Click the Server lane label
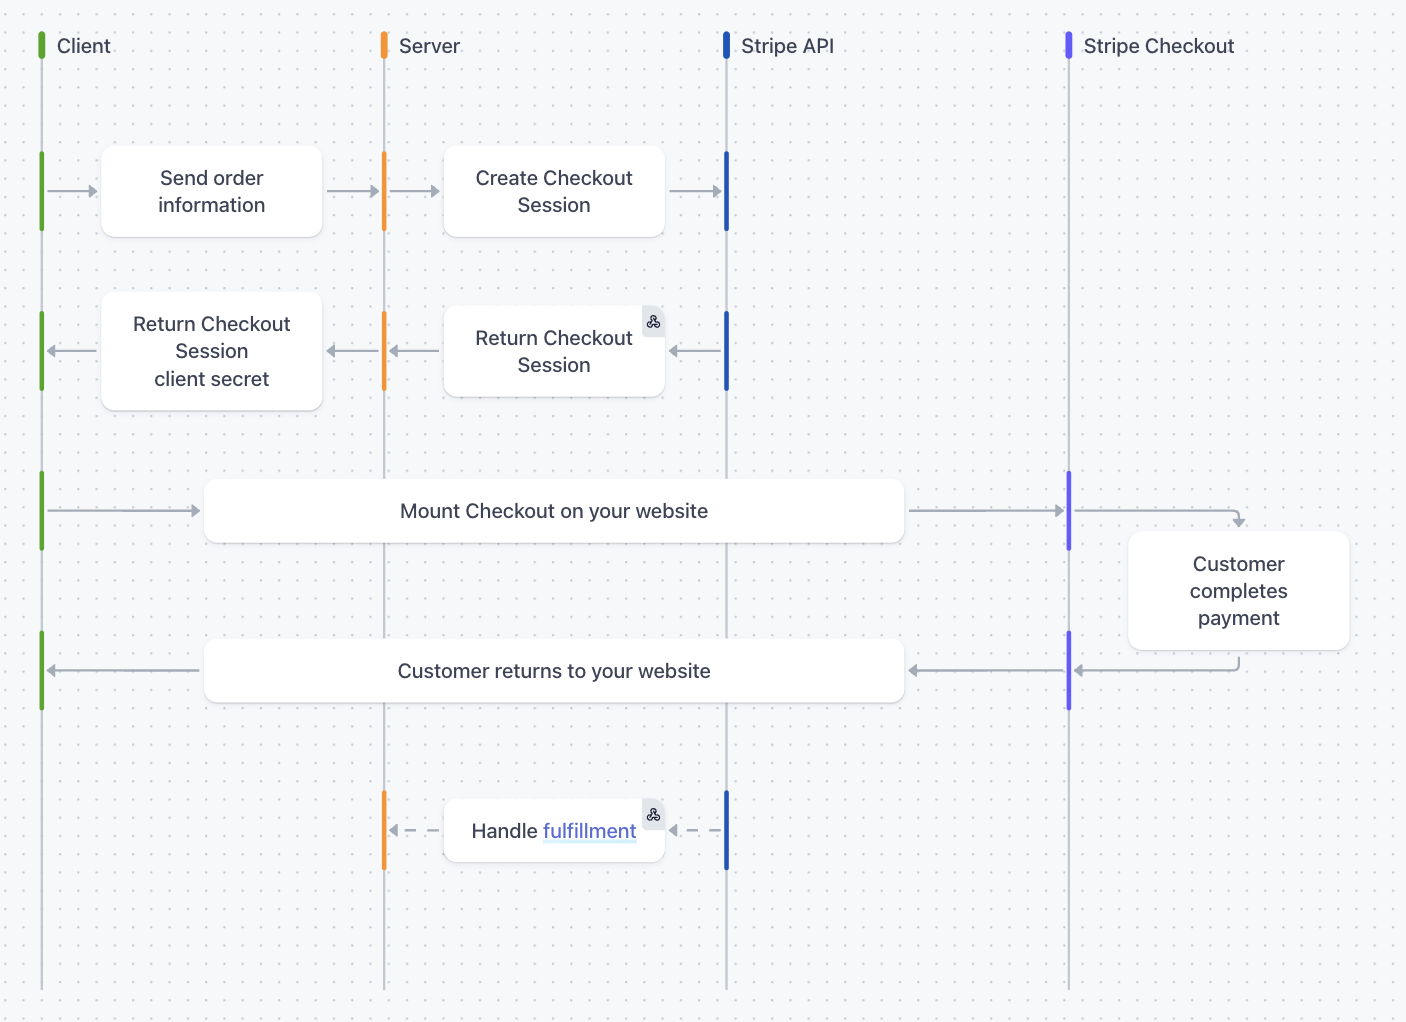 pyautogui.click(x=429, y=46)
